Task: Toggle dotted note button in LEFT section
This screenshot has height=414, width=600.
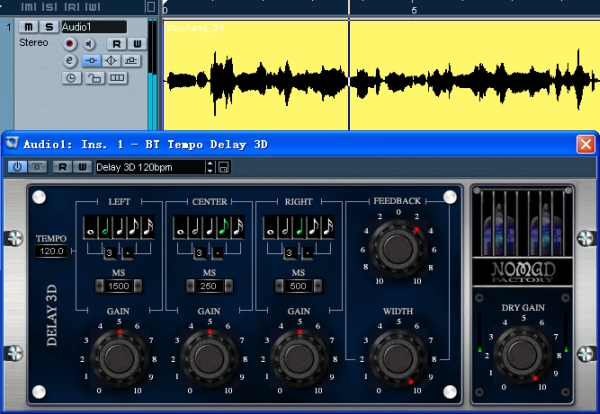Action: click(127, 253)
